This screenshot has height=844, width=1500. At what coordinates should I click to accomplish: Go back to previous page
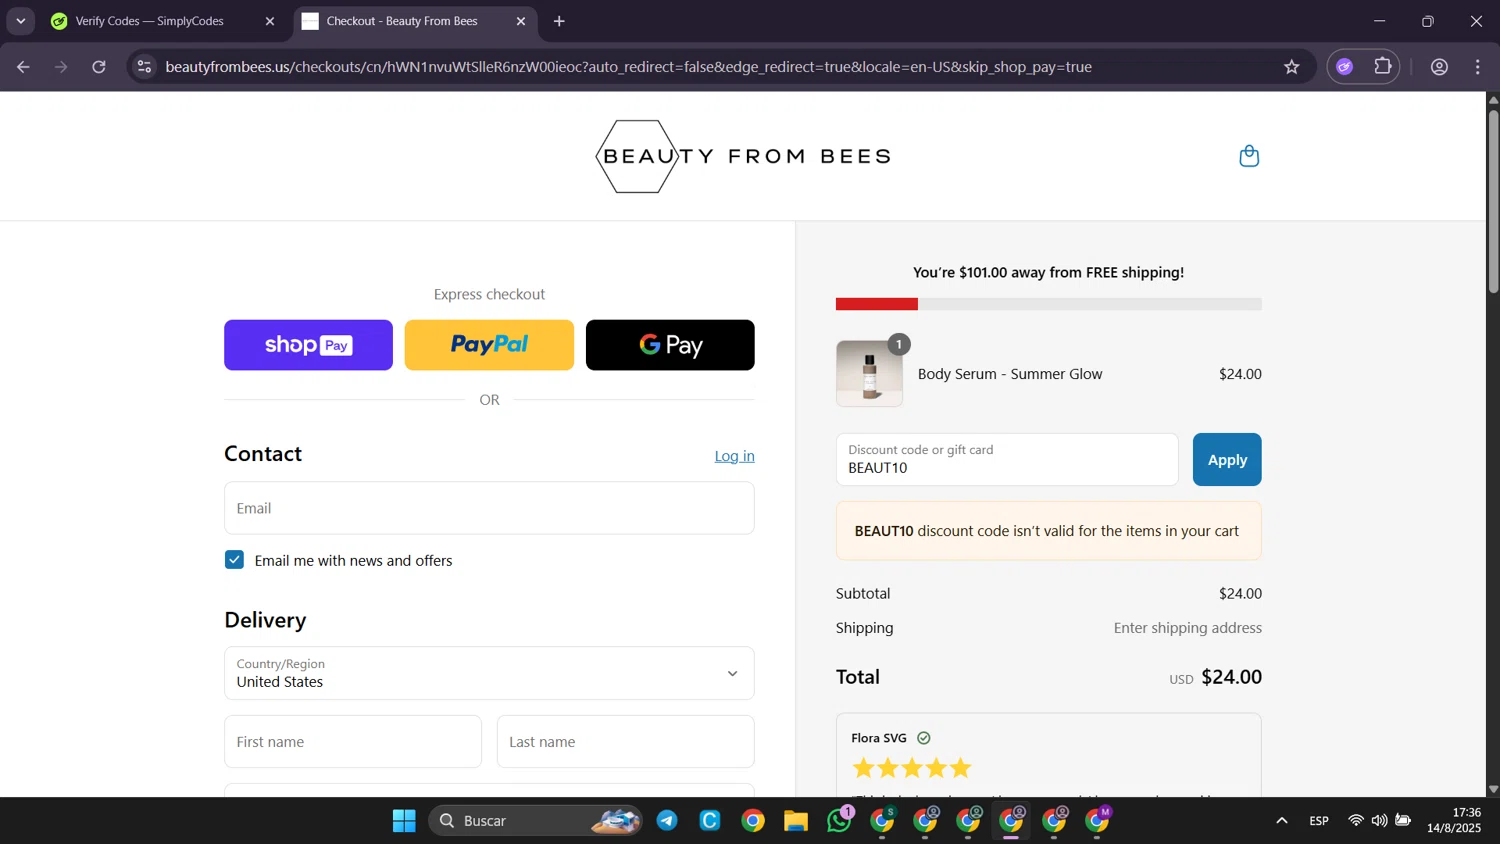pyautogui.click(x=23, y=67)
